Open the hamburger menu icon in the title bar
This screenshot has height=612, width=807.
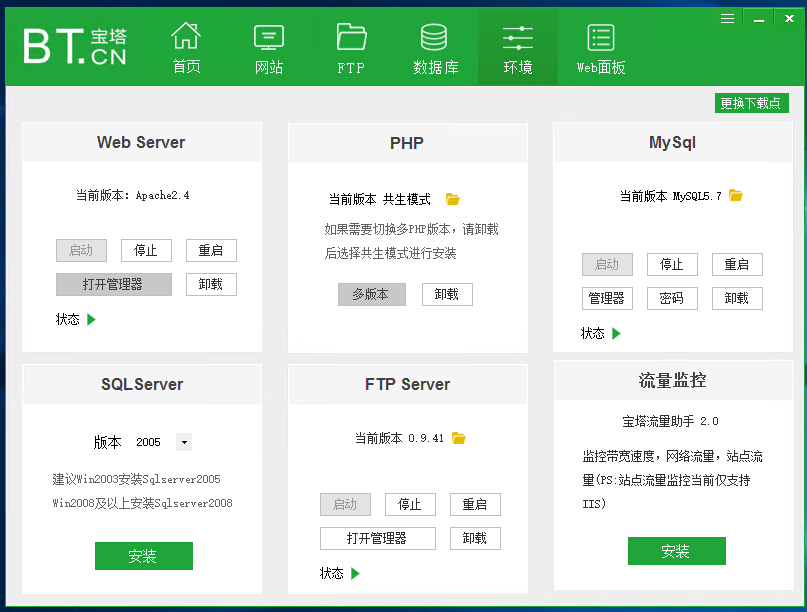click(727, 19)
